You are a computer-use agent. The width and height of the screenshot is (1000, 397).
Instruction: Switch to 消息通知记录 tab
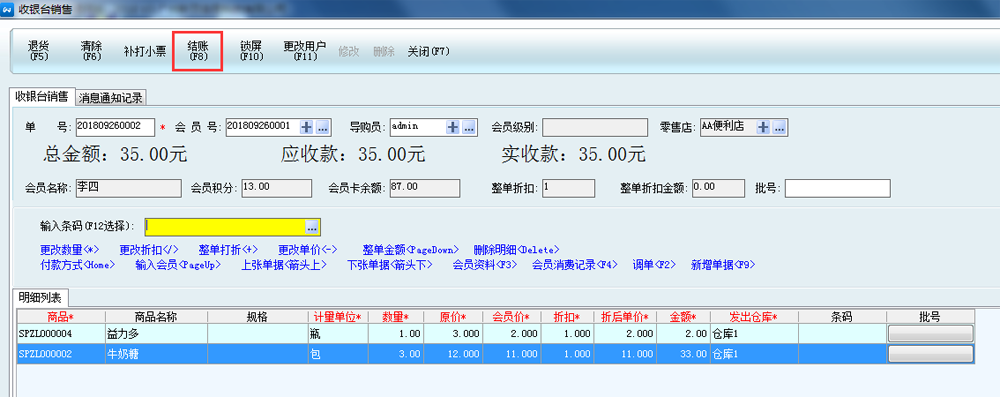(x=111, y=98)
